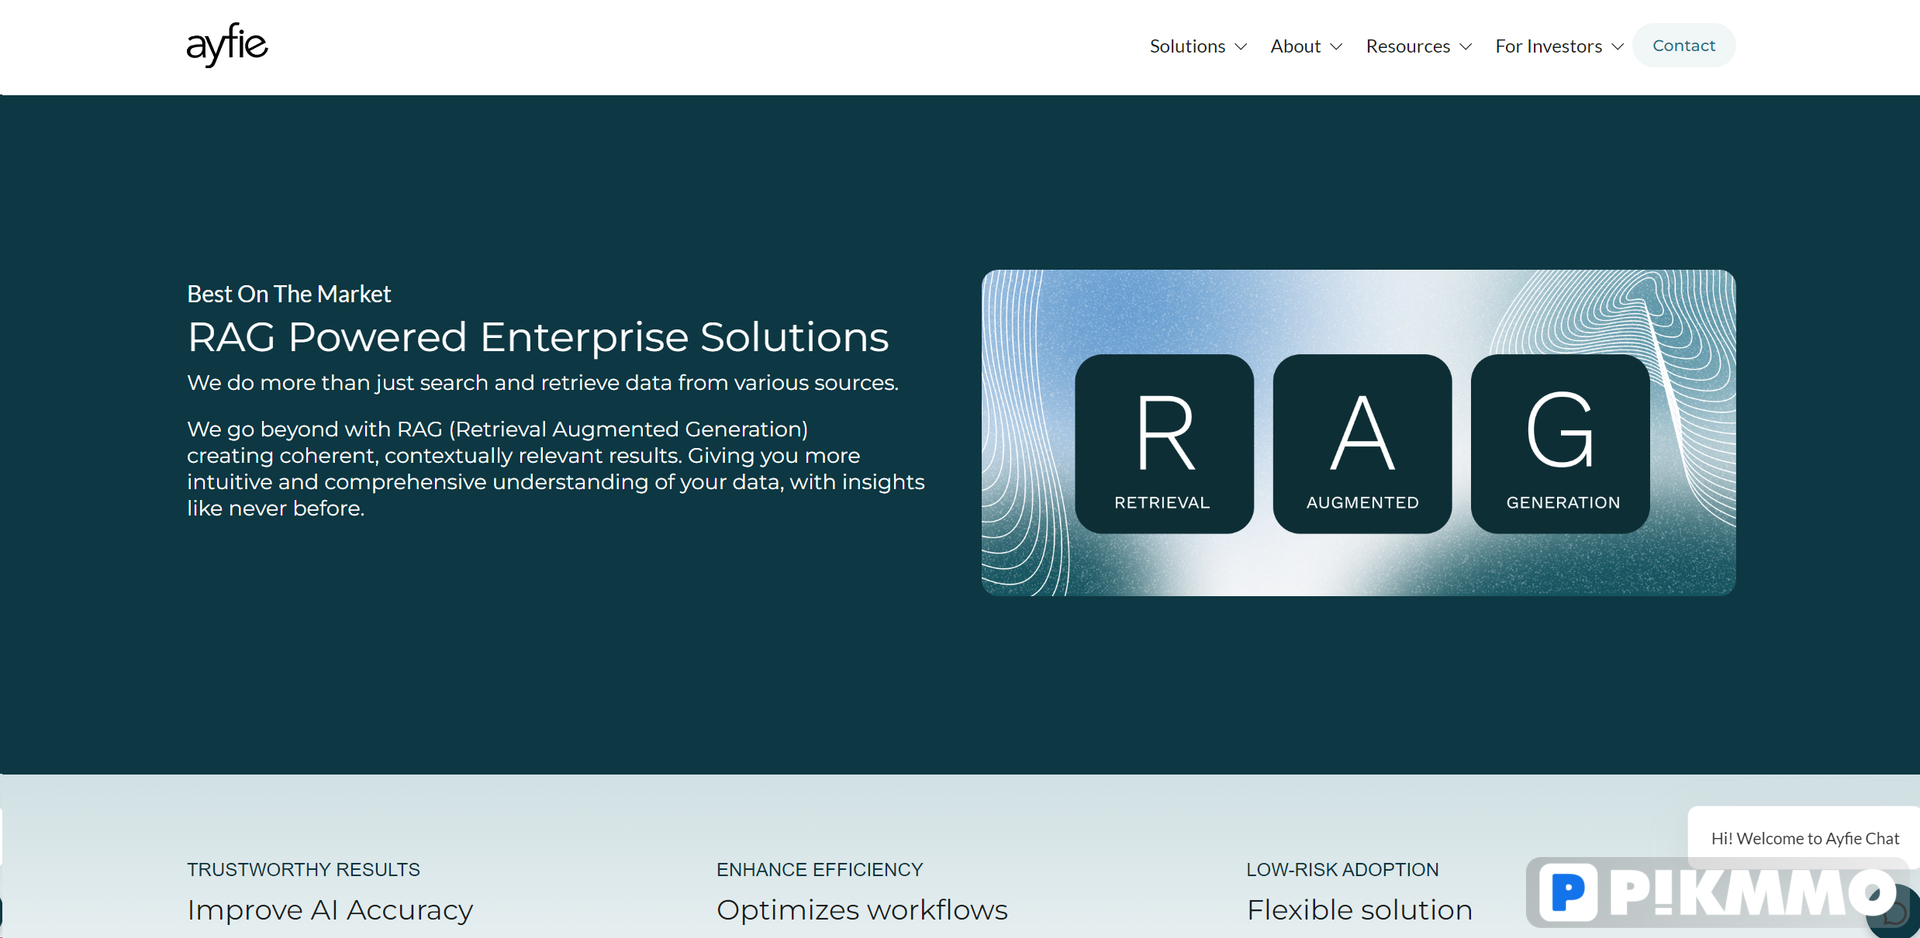
Task: Click the RAG hero image
Action: pos(1358,432)
